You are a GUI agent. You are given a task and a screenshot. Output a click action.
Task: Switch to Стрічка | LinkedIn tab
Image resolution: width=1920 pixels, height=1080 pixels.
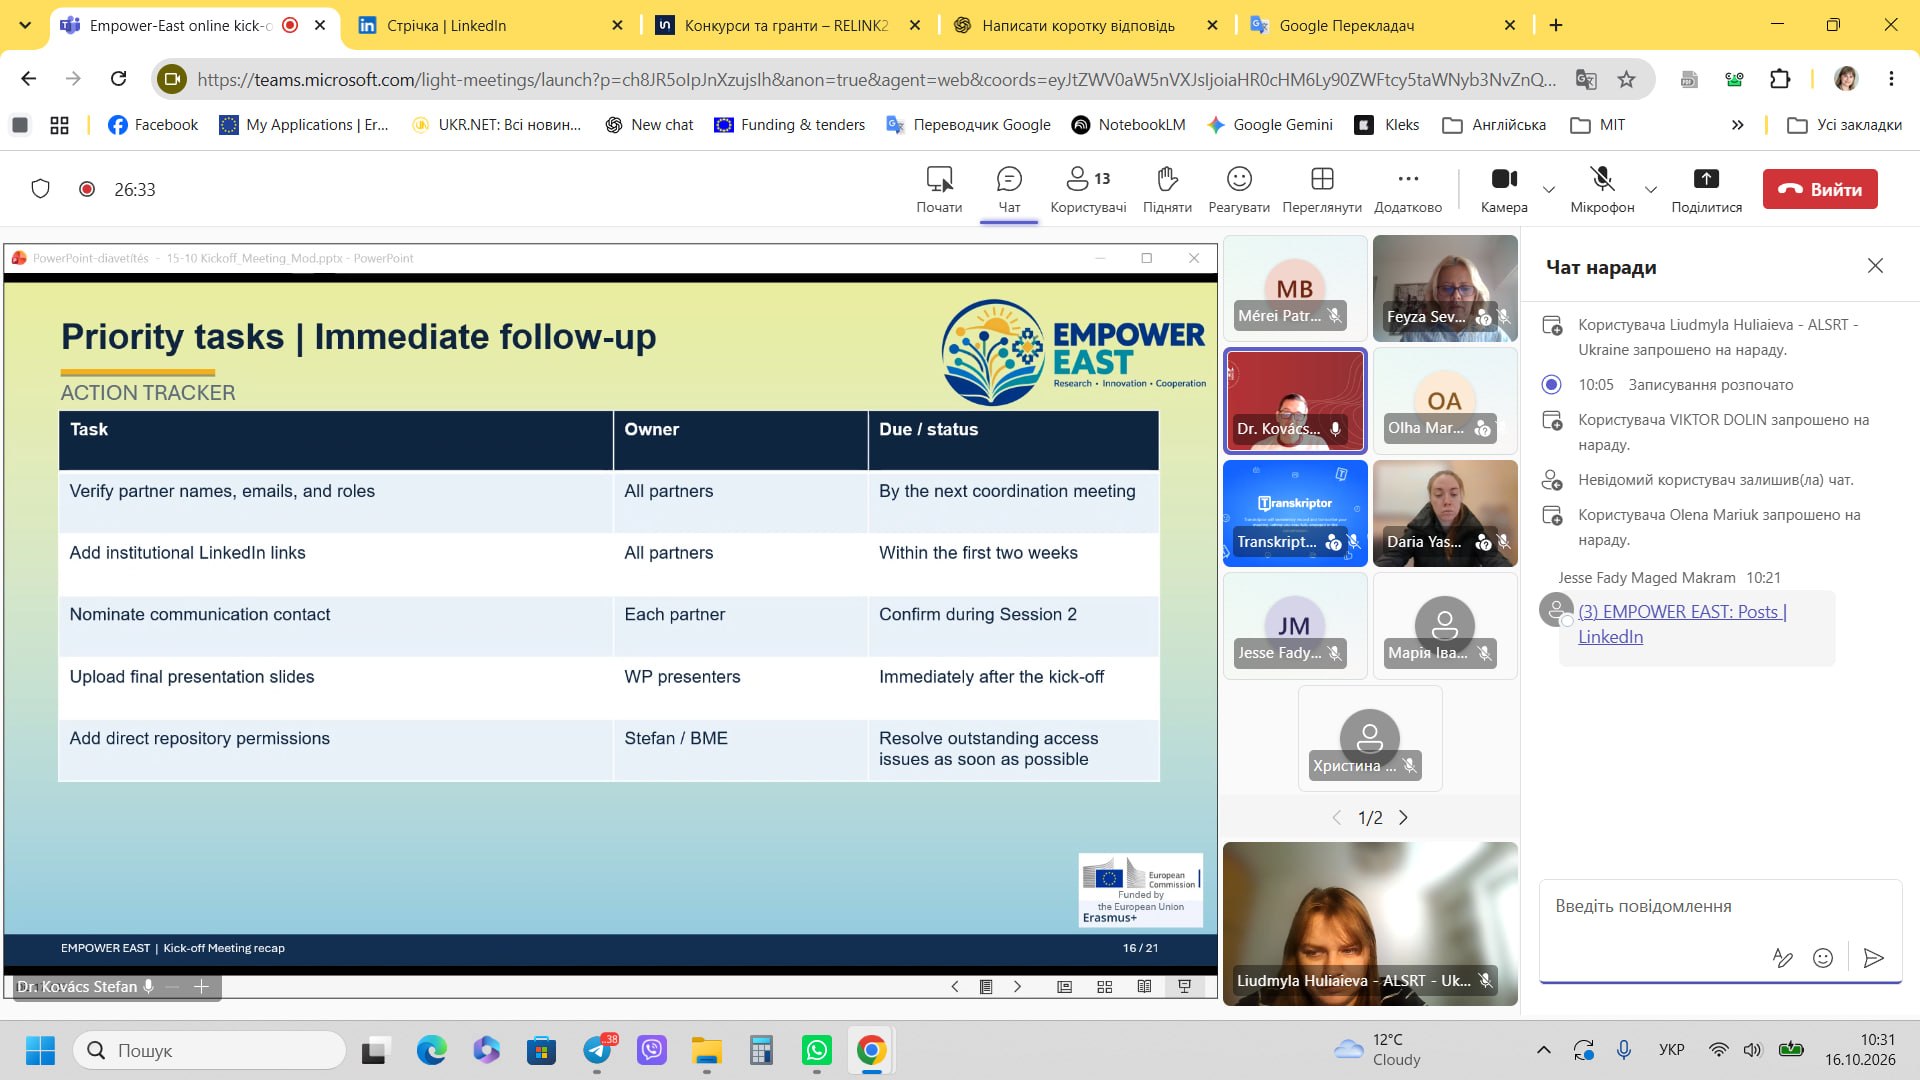point(490,25)
